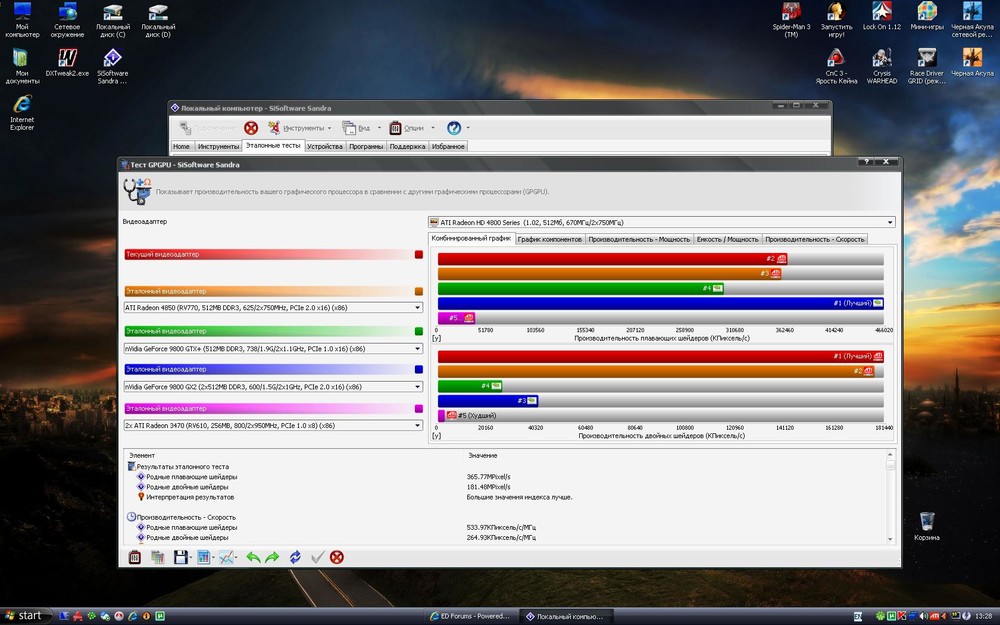The image size is (1000, 625).
Task: Click the green Back arrow icon
Action: point(253,557)
